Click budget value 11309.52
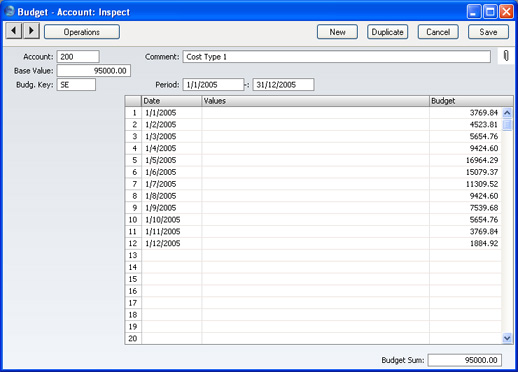The width and height of the screenshot is (518, 372). click(x=465, y=184)
